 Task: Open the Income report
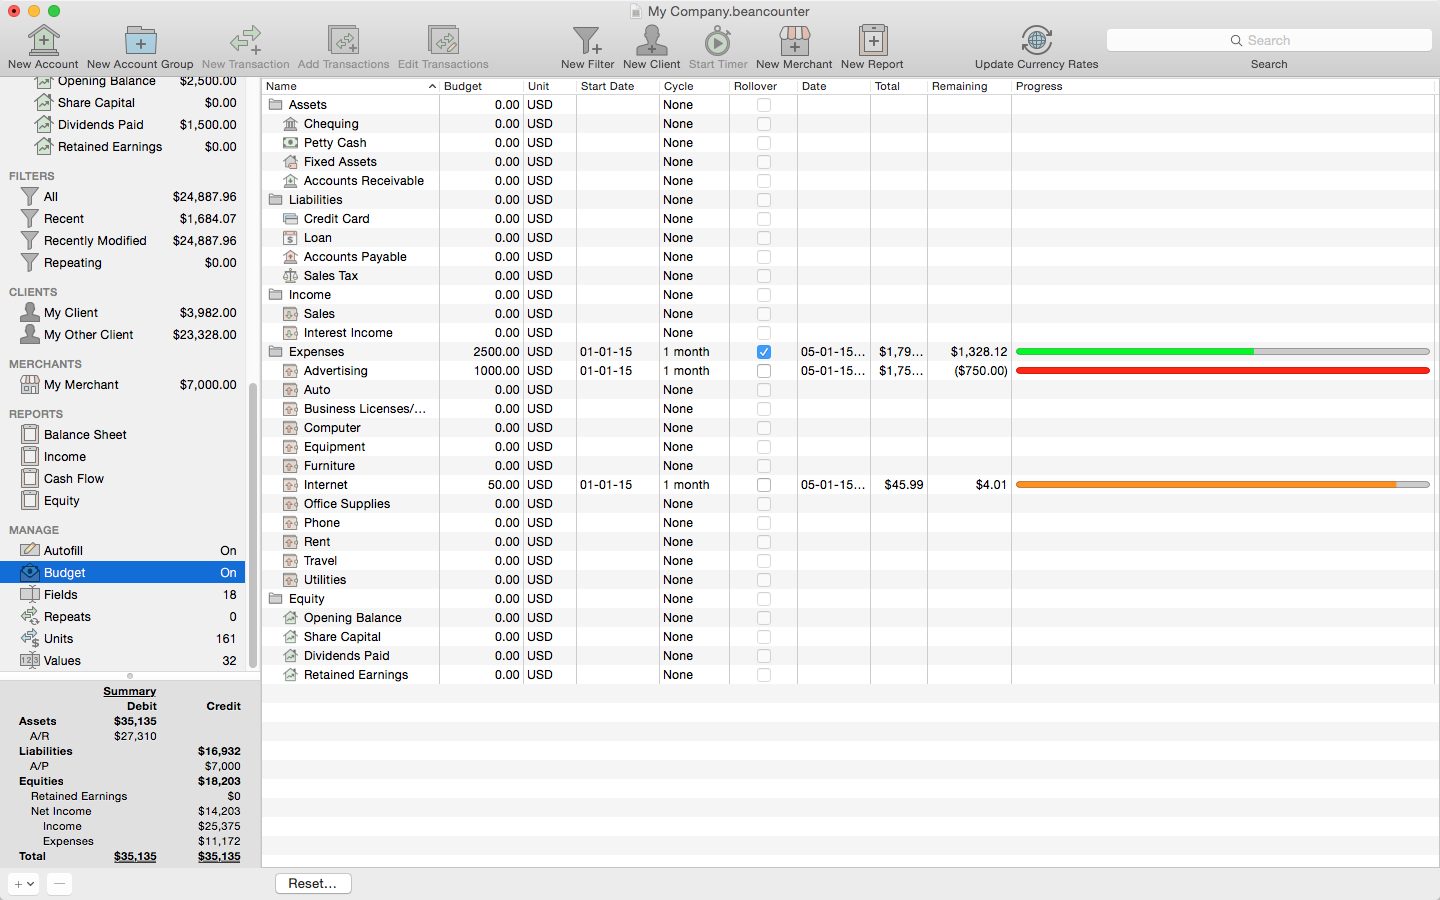click(x=124, y=457)
